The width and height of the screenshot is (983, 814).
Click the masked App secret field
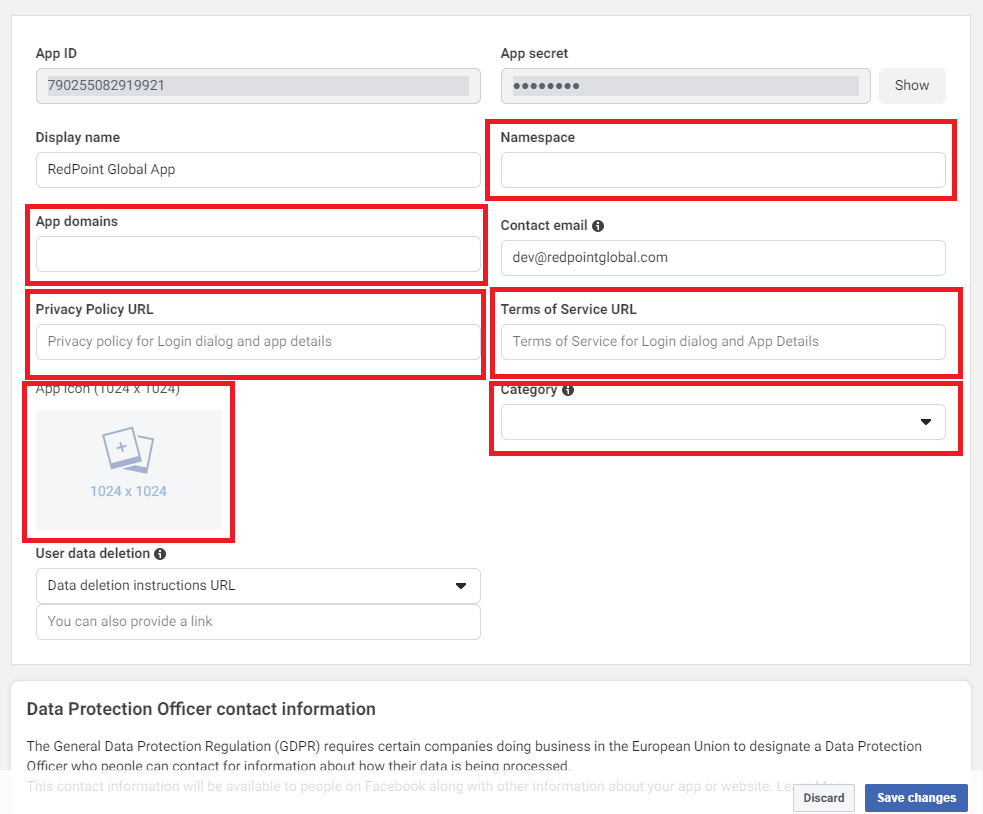pyautogui.click(x=685, y=86)
